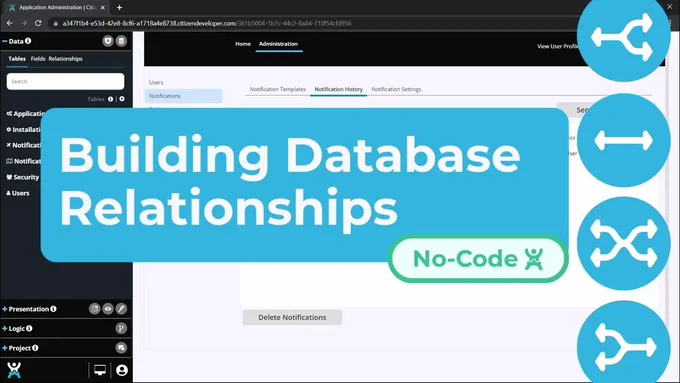
Task: Expand the Logic section
Action: tap(5, 328)
